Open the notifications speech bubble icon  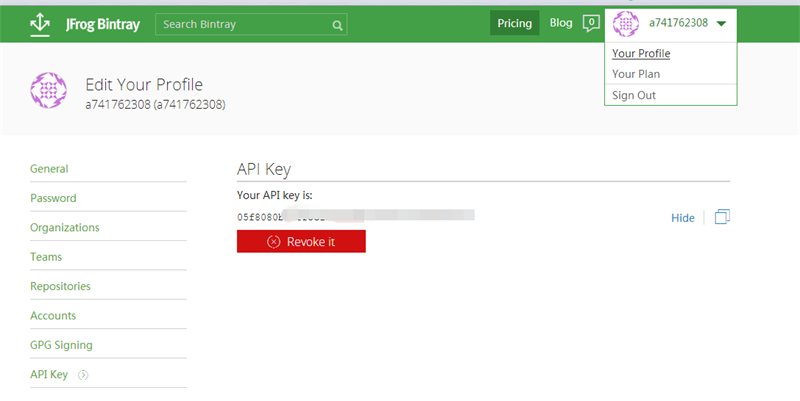pos(591,23)
